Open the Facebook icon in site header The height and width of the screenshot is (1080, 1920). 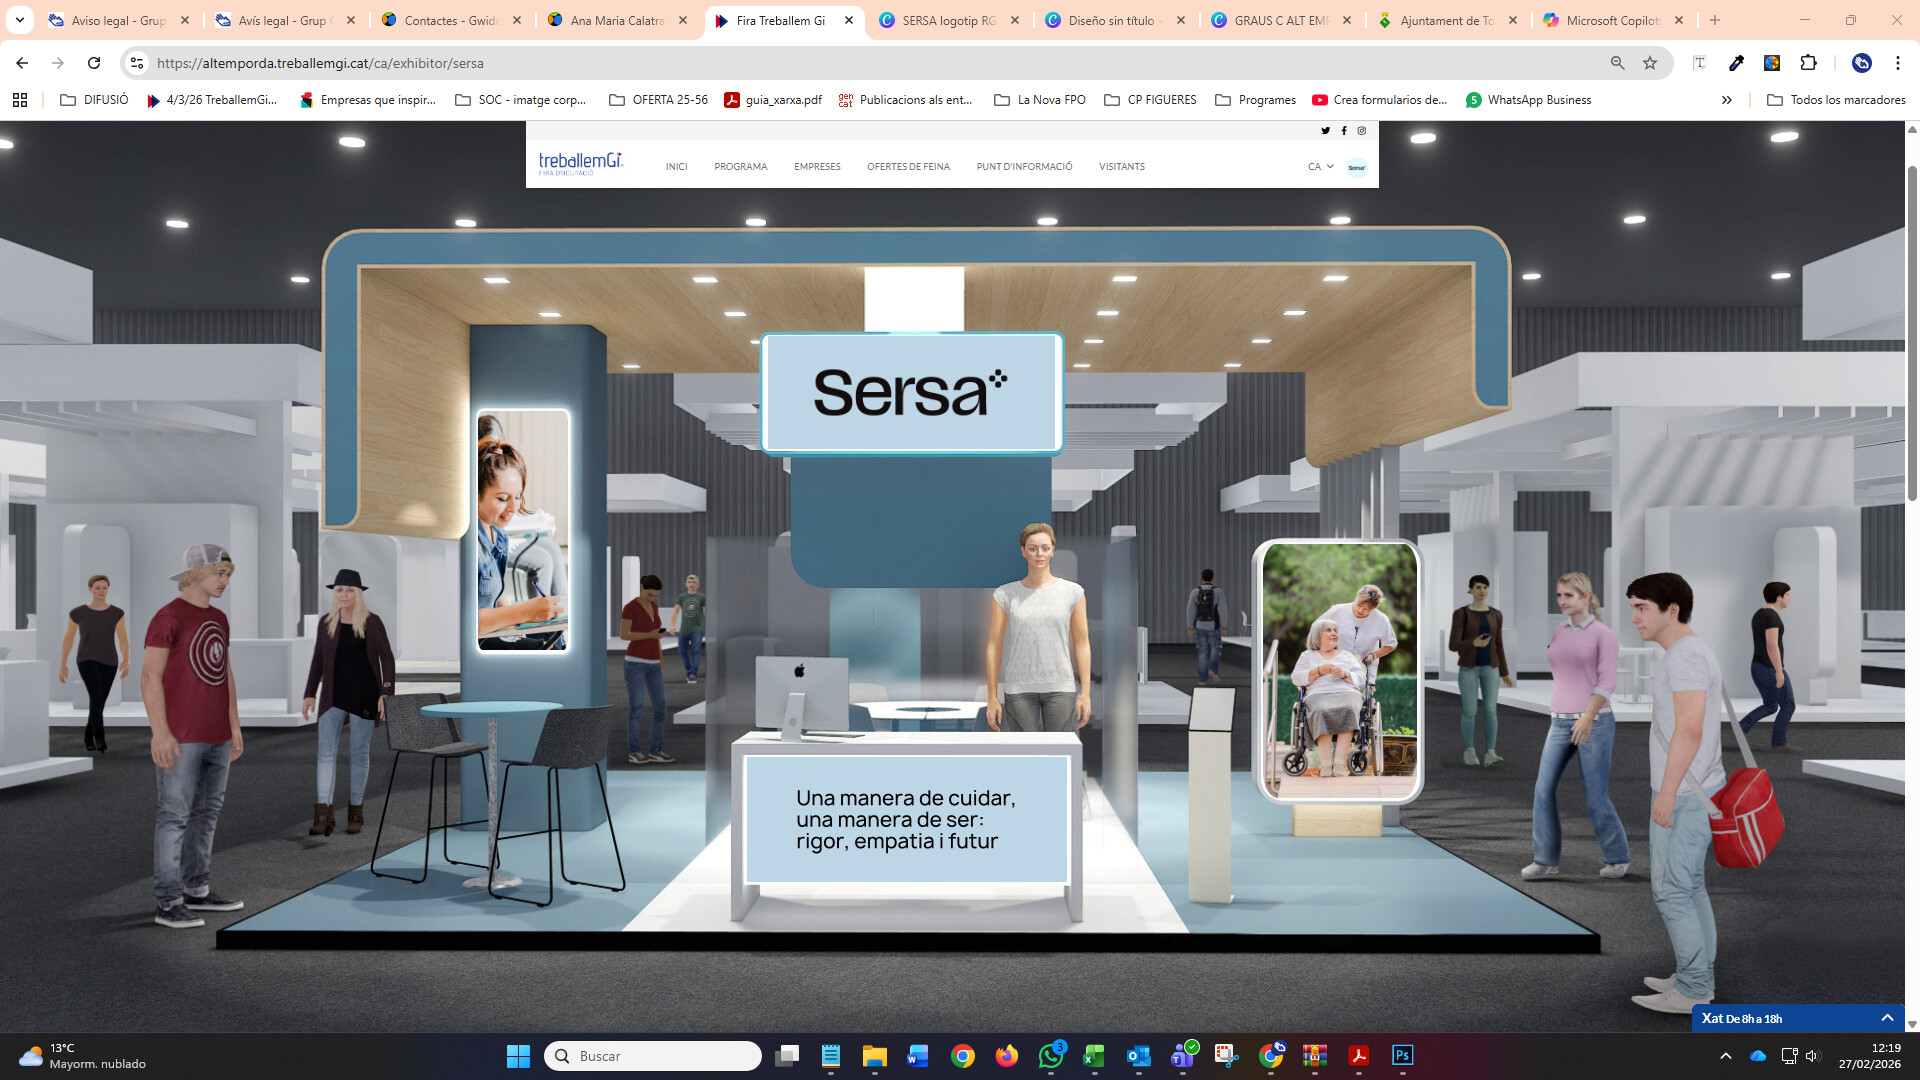(1344, 131)
